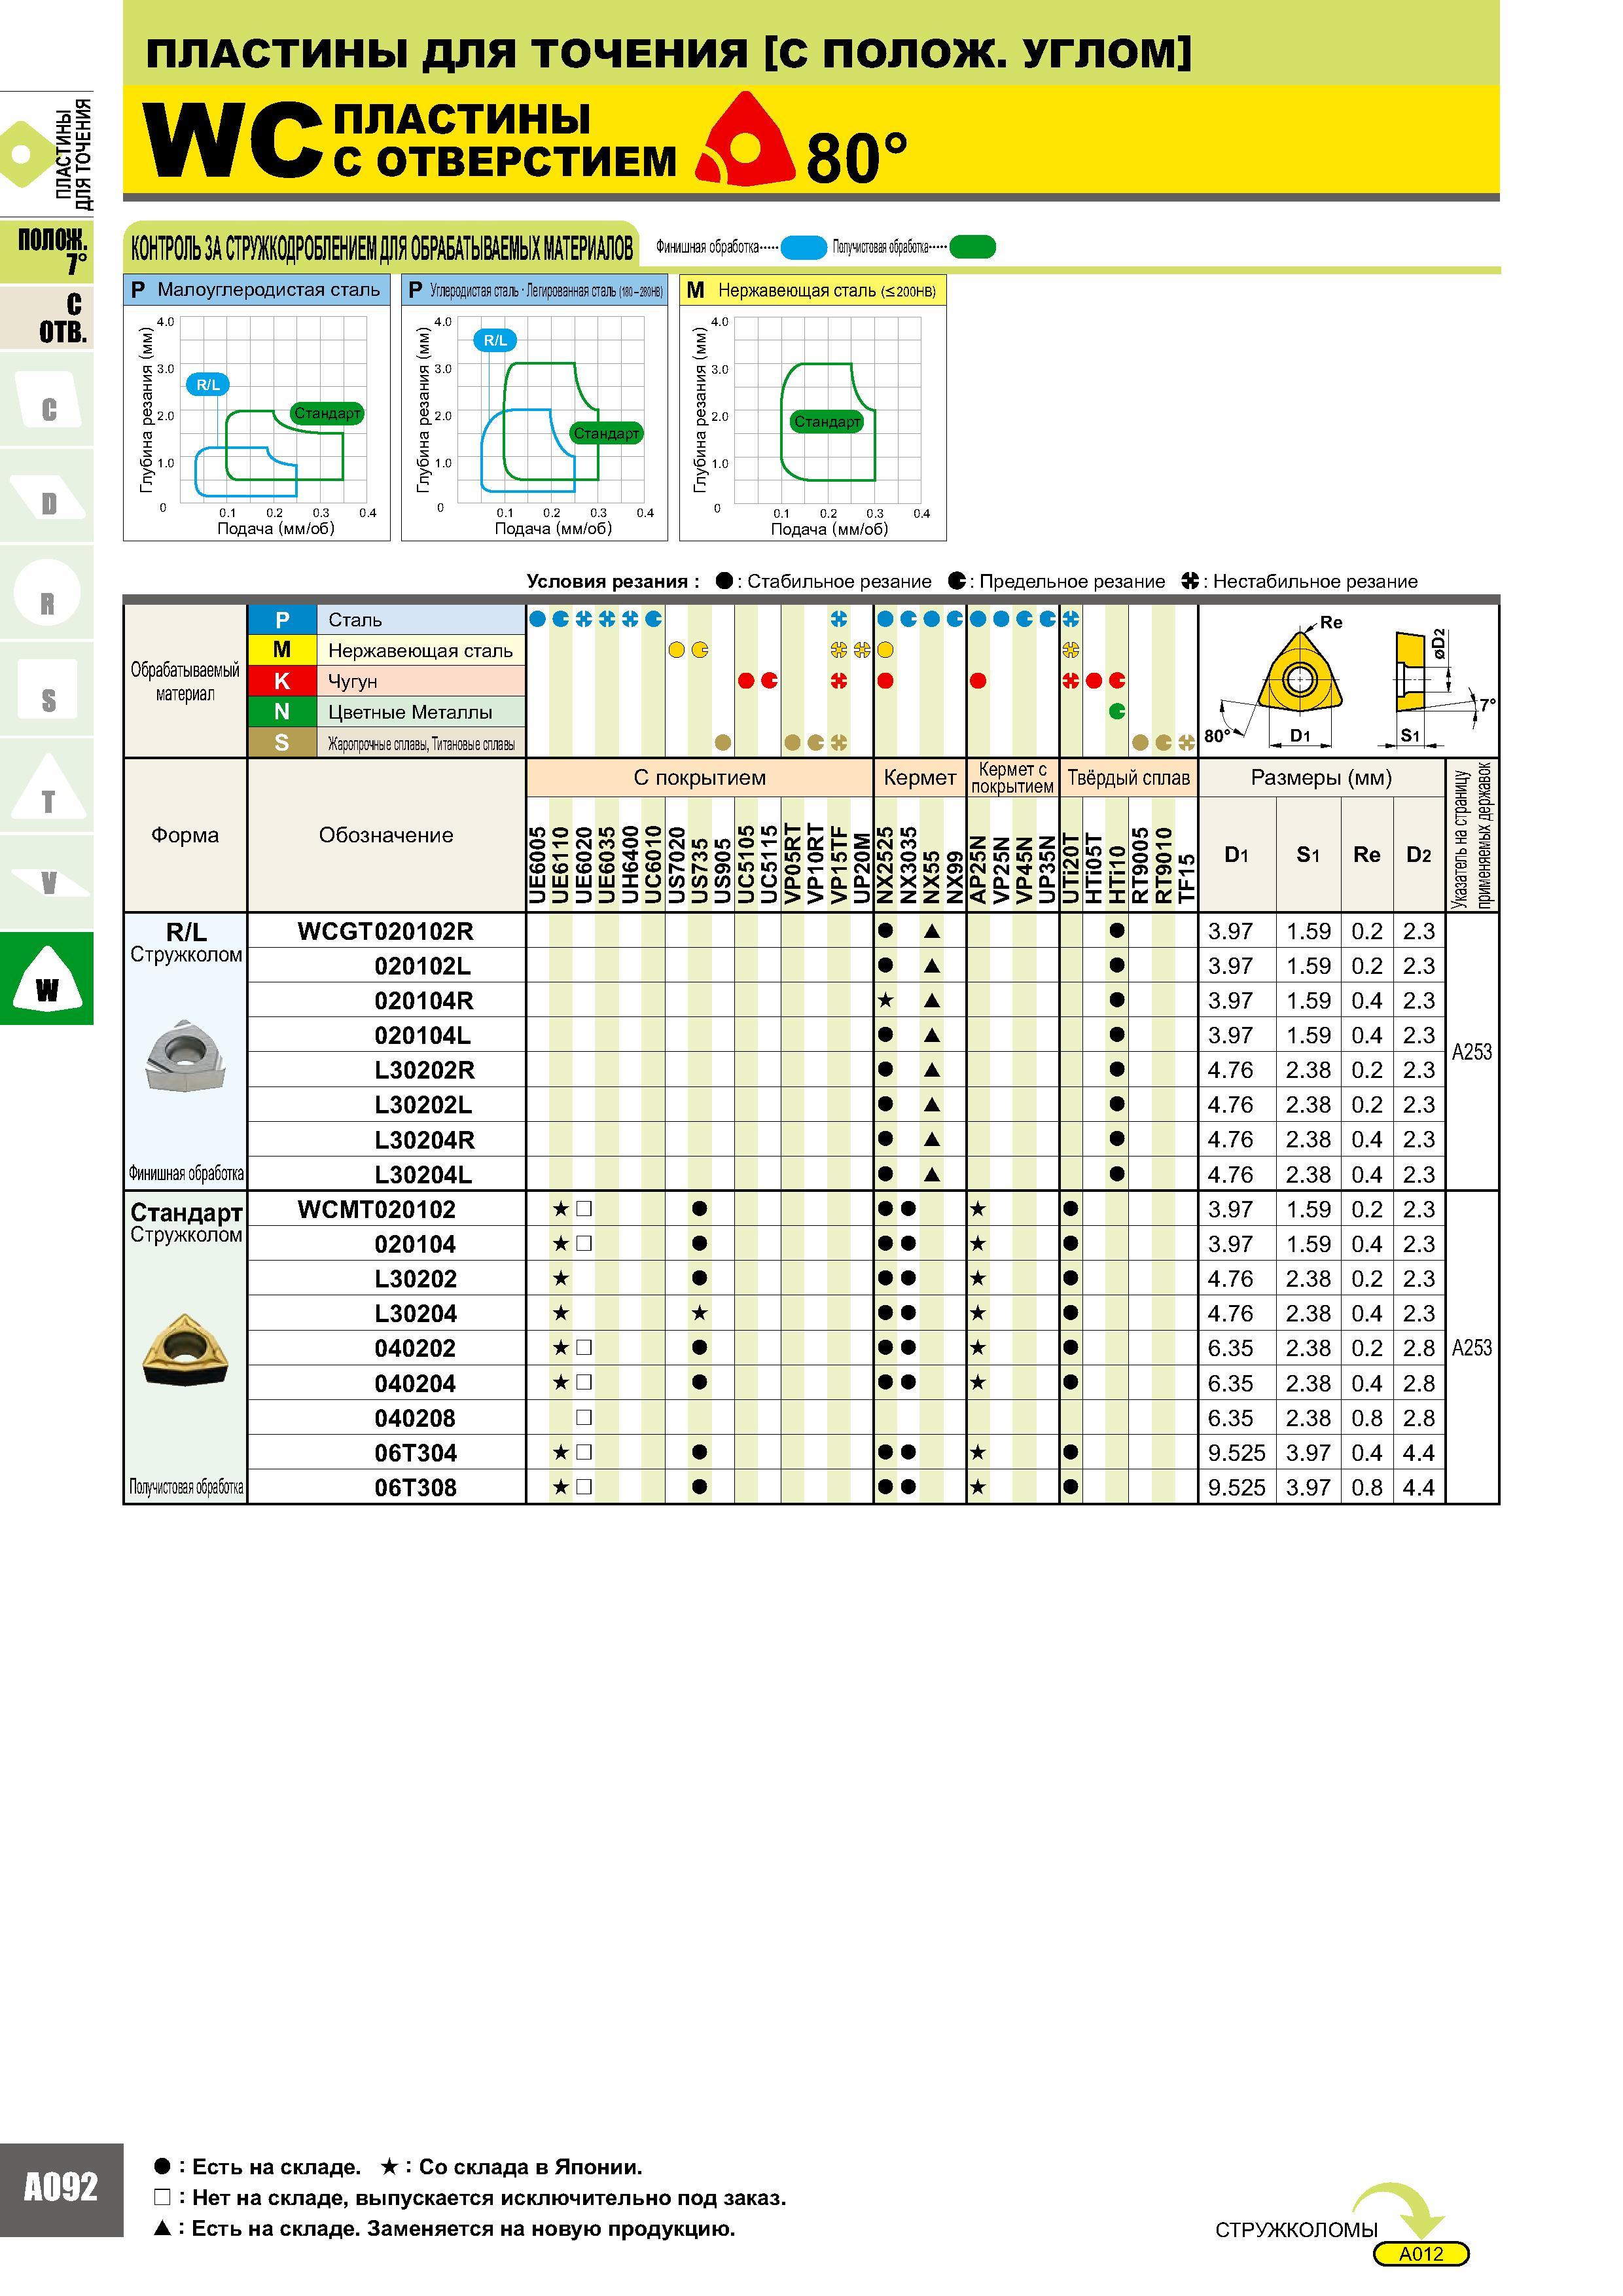The height and width of the screenshot is (2296, 1623).
Task: Click the СТРУЖКОЛОМЫ label at bottom
Action: coord(1296,2230)
